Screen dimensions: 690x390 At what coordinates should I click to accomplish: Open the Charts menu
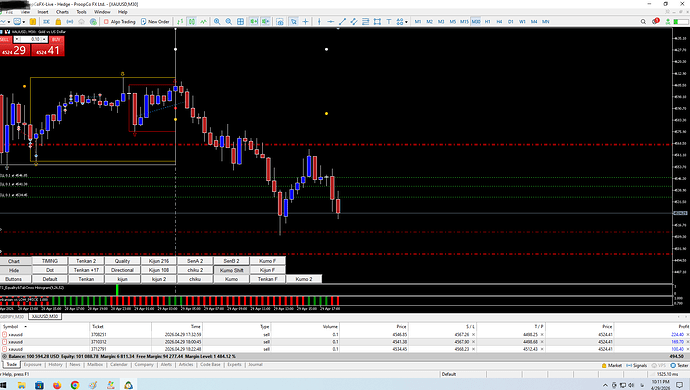click(x=62, y=12)
